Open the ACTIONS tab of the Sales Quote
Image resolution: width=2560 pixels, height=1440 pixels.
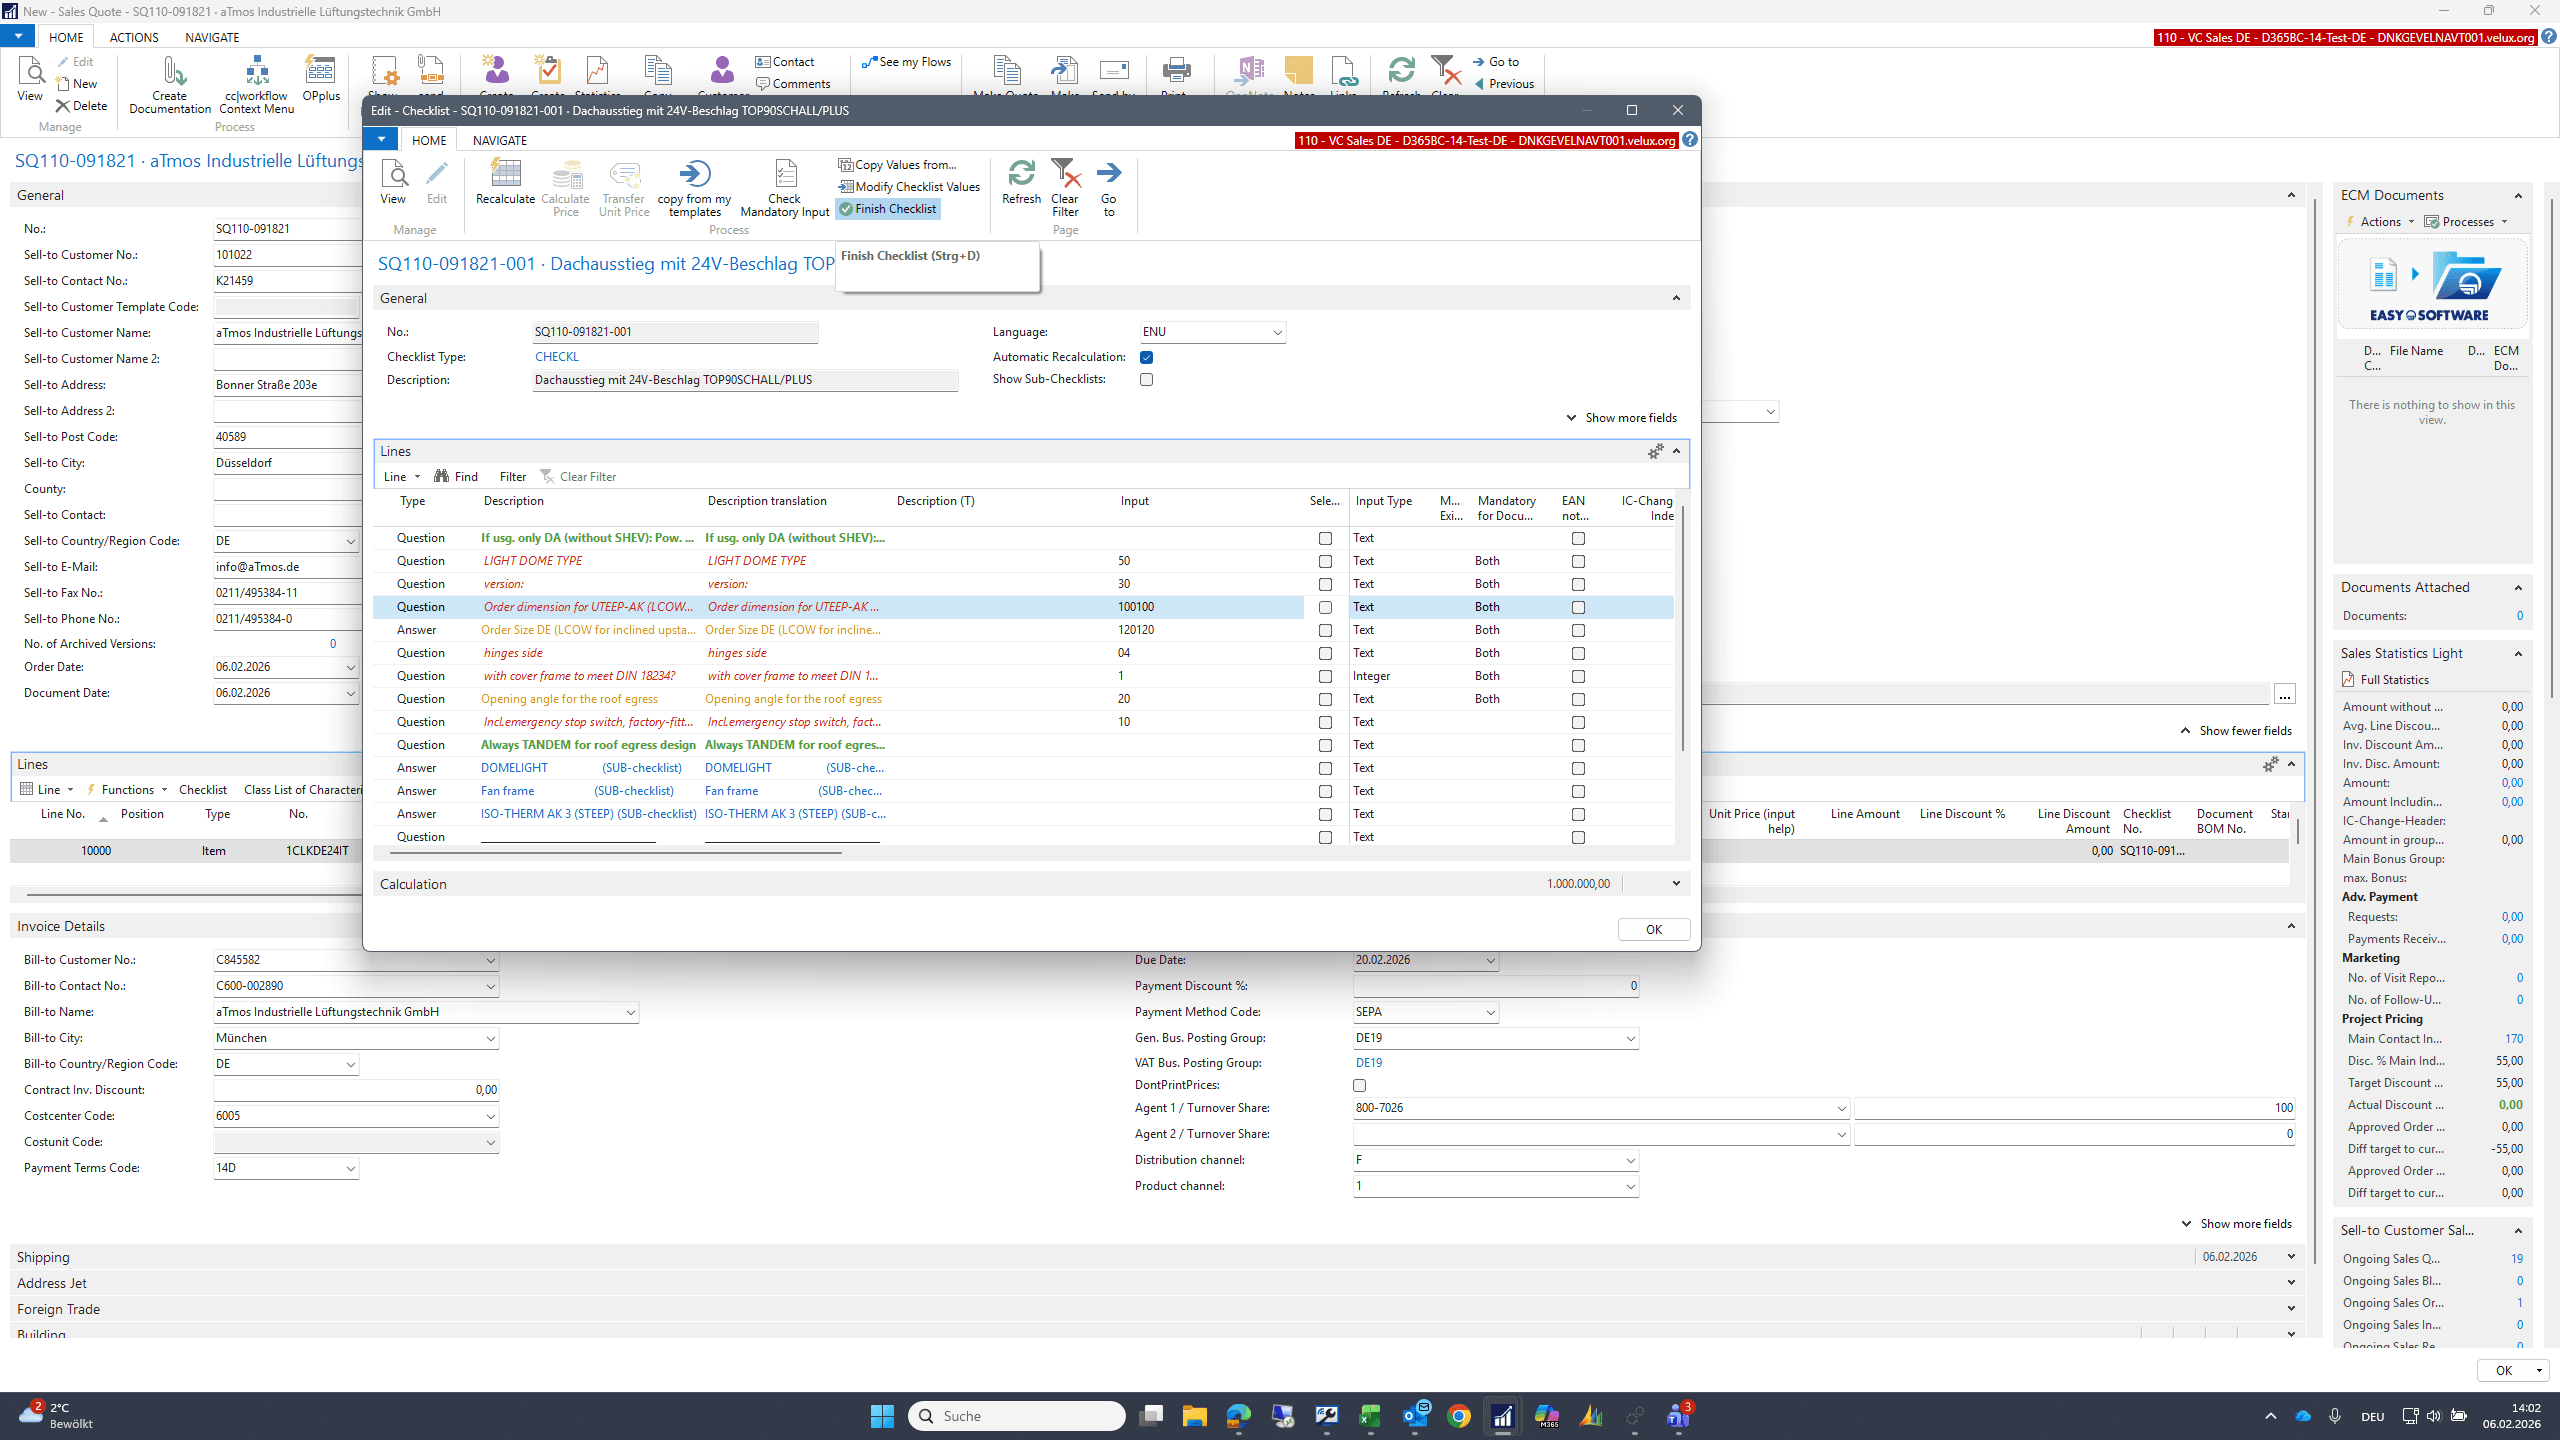[x=134, y=37]
